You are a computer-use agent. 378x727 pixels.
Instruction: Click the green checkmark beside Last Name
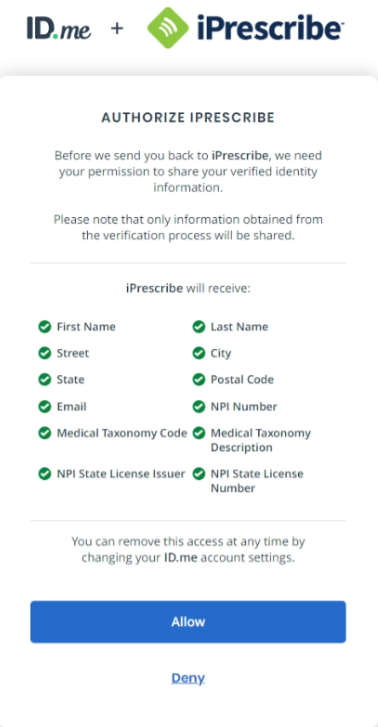click(x=199, y=327)
